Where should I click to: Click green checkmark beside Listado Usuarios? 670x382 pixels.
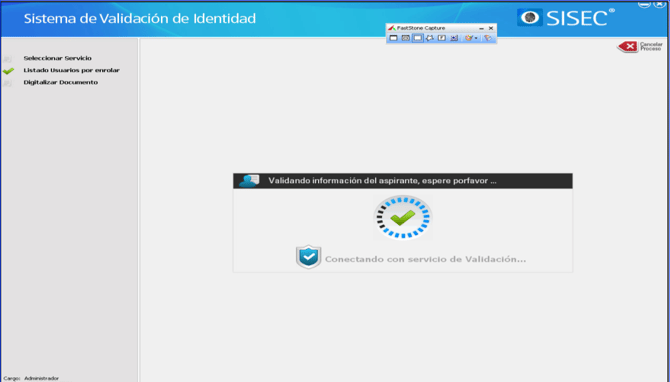8,71
